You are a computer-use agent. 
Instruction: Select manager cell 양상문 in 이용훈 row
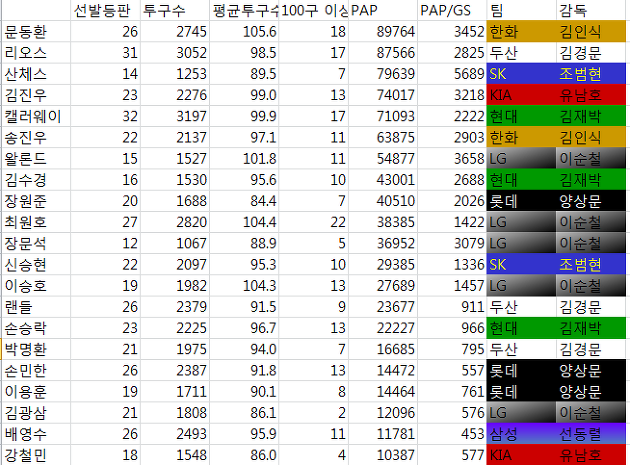593,391
